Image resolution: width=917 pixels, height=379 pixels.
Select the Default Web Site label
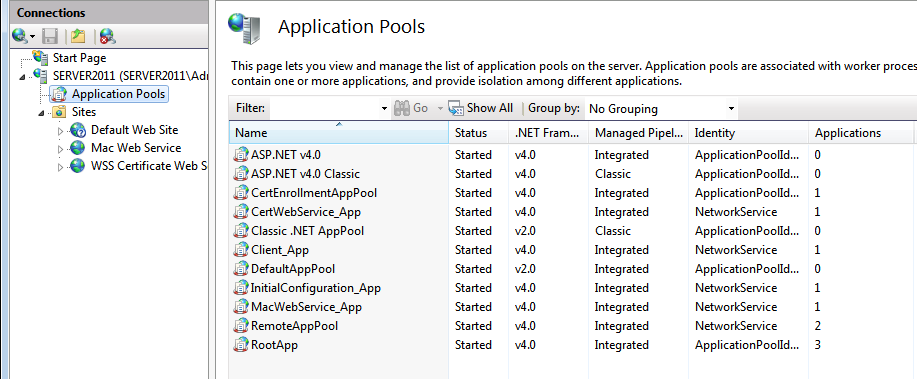click(x=135, y=130)
